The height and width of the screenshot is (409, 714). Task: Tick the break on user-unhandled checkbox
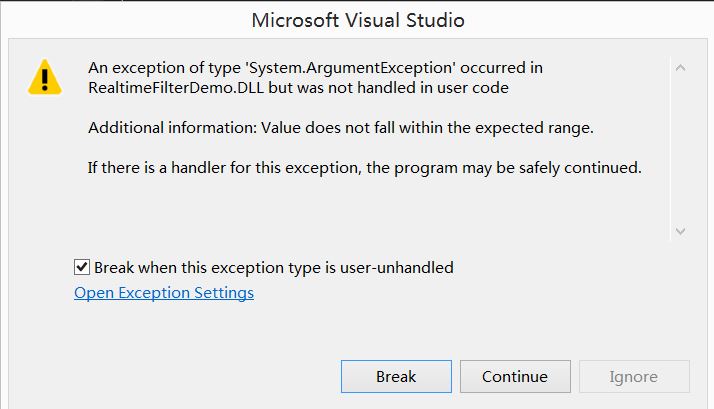82,267
